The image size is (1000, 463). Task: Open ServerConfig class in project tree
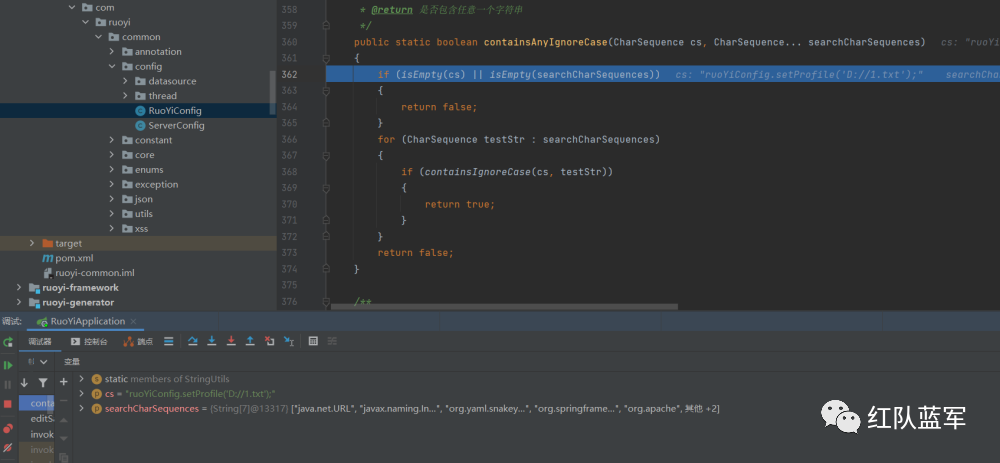[176, 125]
